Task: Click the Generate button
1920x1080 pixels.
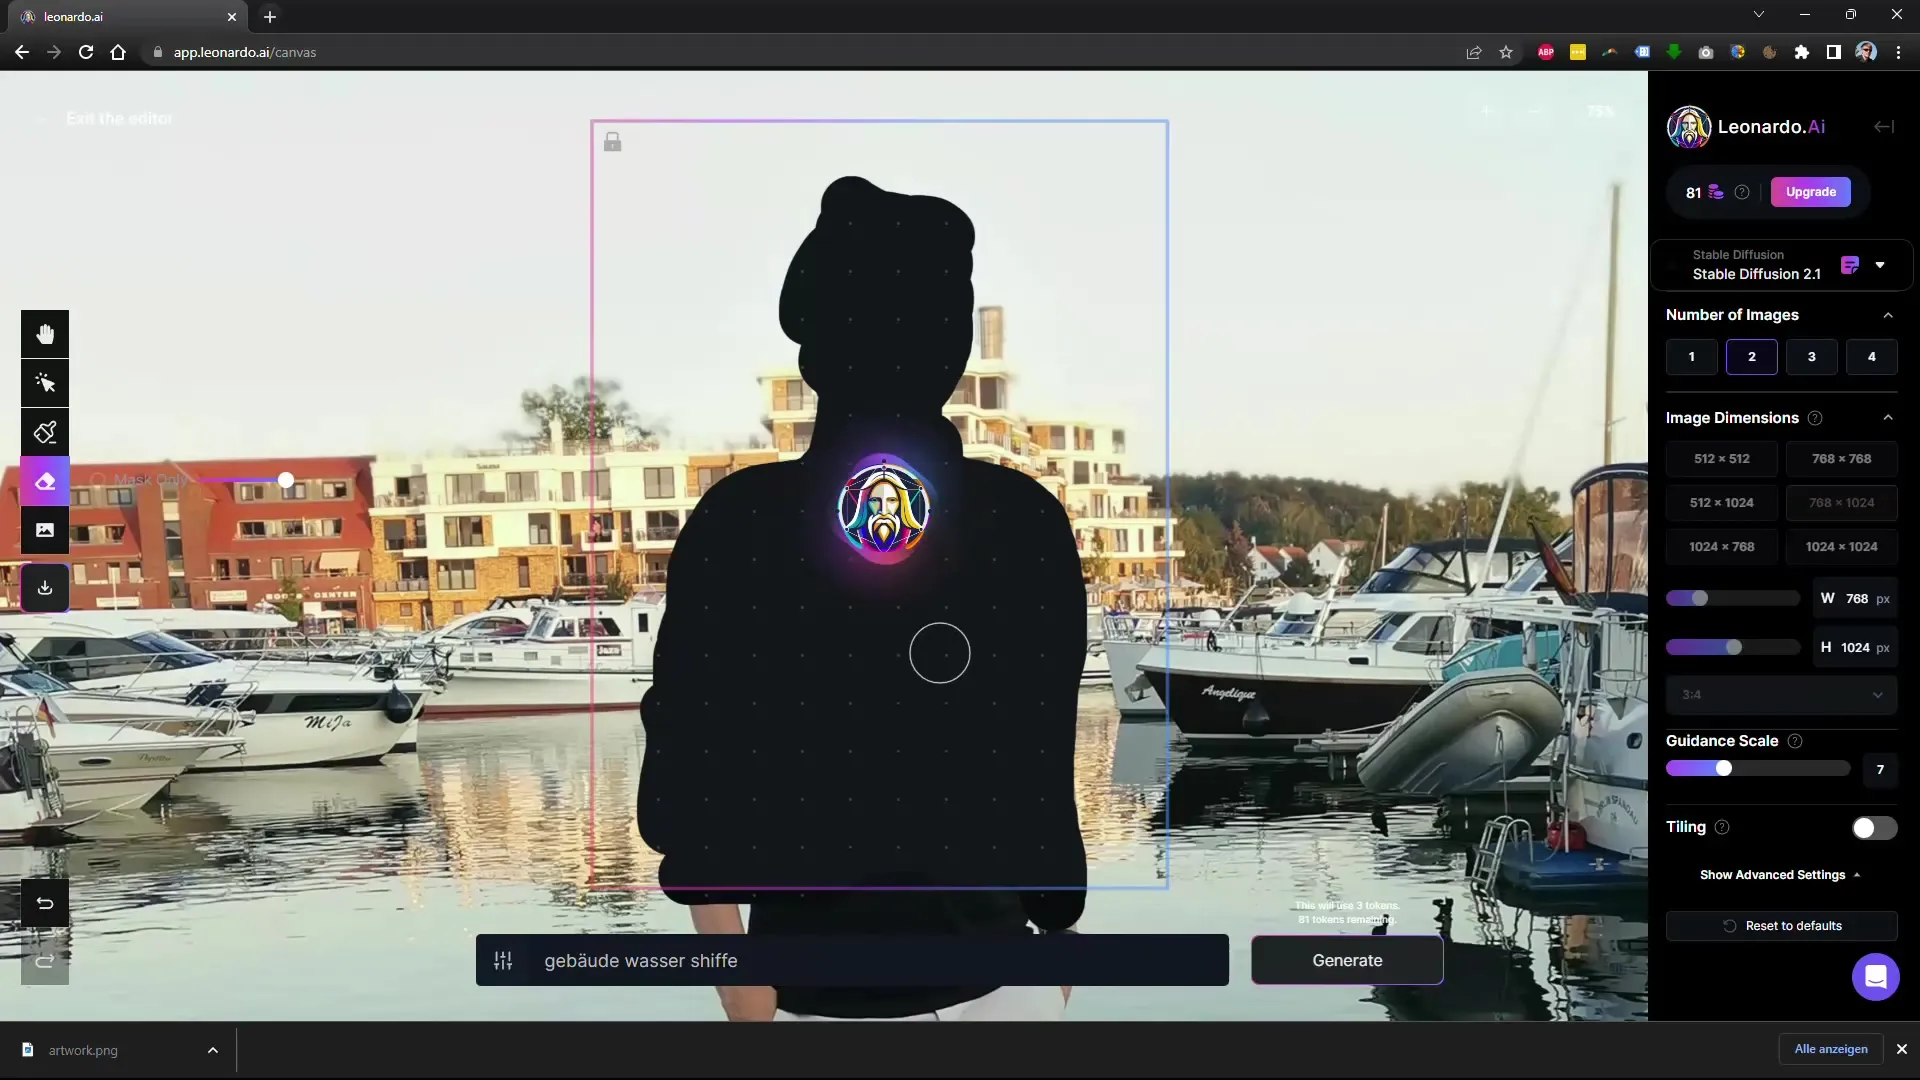Action: (x=1346, y=960)
